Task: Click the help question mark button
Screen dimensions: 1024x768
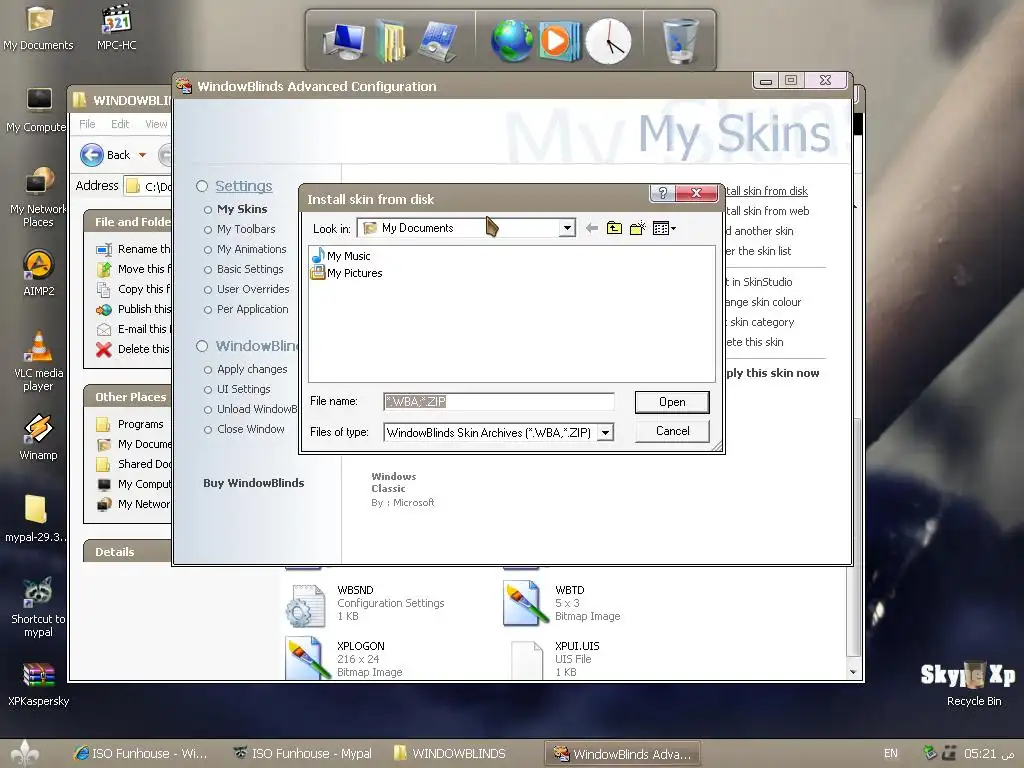Action: click(x=663, y=193)
